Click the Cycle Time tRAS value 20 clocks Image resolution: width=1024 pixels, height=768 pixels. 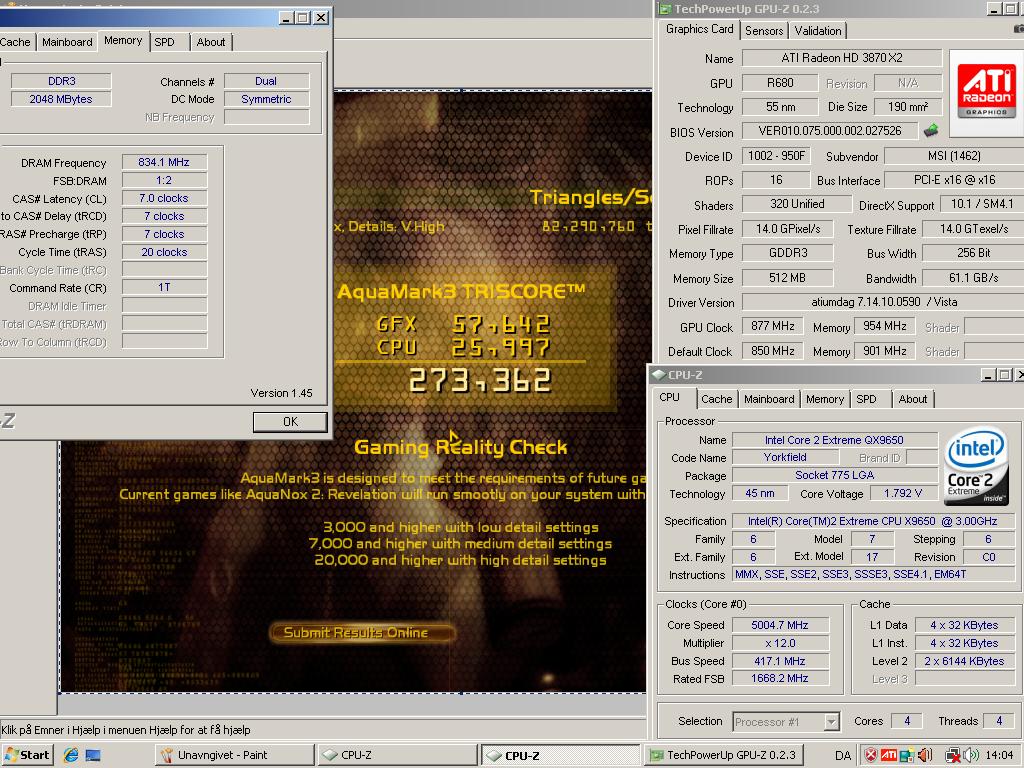coord(164,252)
